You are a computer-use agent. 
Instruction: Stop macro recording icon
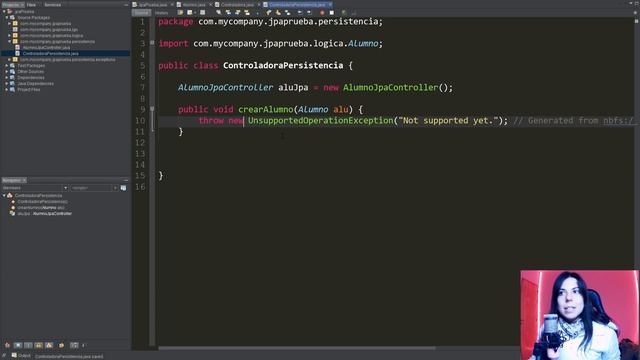[332, 13]
